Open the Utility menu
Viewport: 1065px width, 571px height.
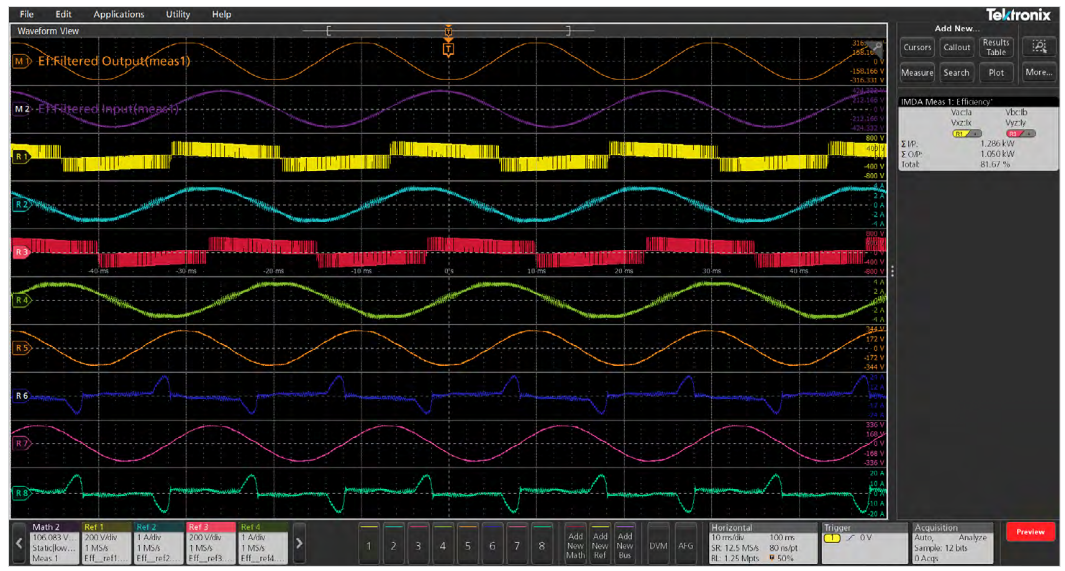(x=178, y=15)
